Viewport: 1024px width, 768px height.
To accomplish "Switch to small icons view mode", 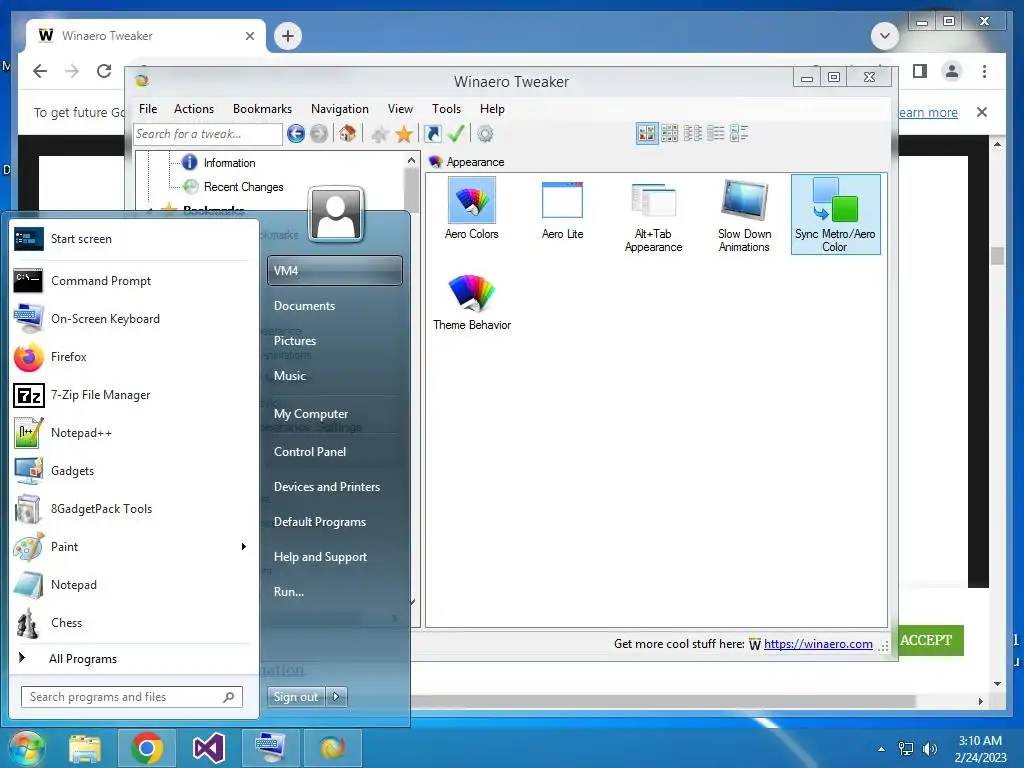I will [693, 134].
